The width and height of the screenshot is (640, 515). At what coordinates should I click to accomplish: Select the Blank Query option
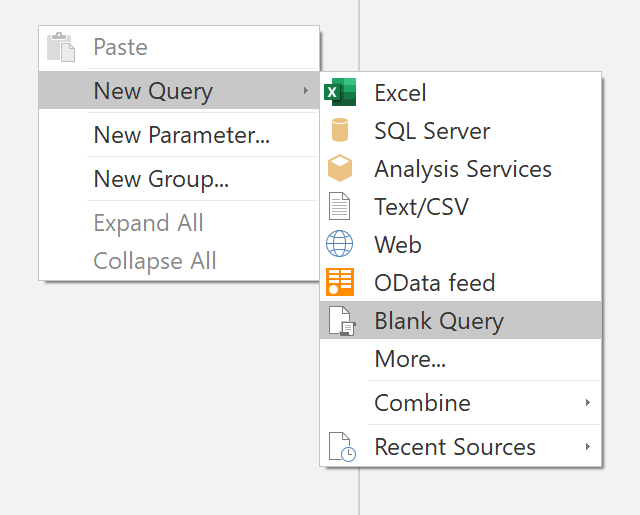(439, 321)
